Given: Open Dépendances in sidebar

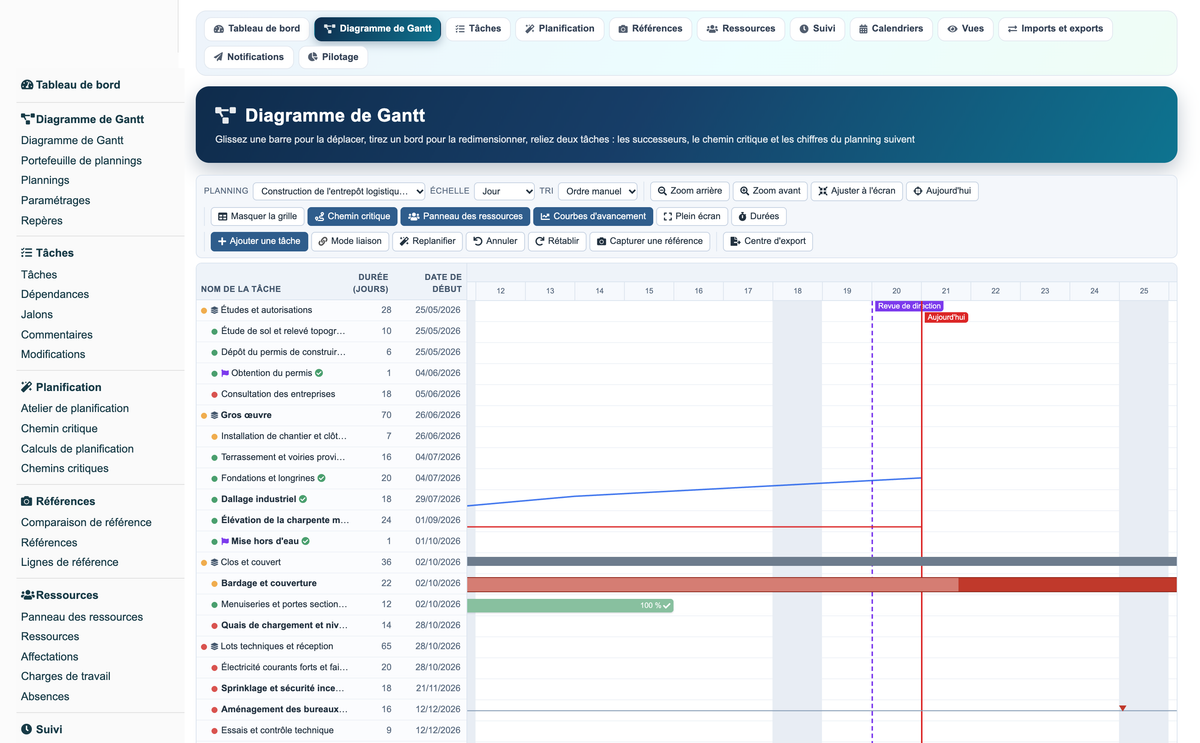Looking at the screenshot, I should tap(55, 294).
